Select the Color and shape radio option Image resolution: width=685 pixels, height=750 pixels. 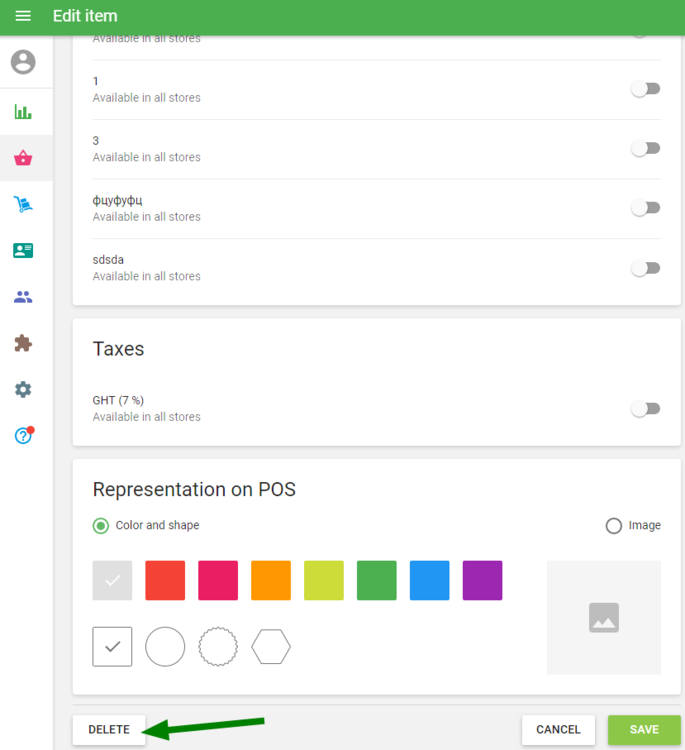point(101,526)
